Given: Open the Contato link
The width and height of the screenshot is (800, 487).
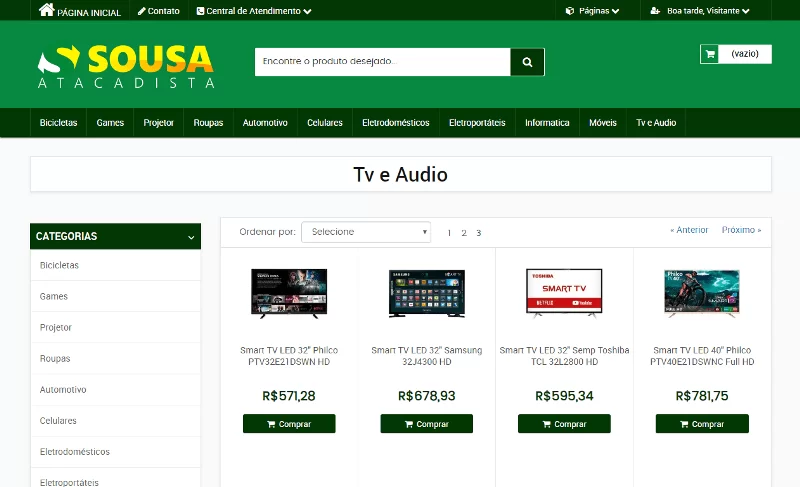Looking at the screenshot, I should [x=164, y=11].
